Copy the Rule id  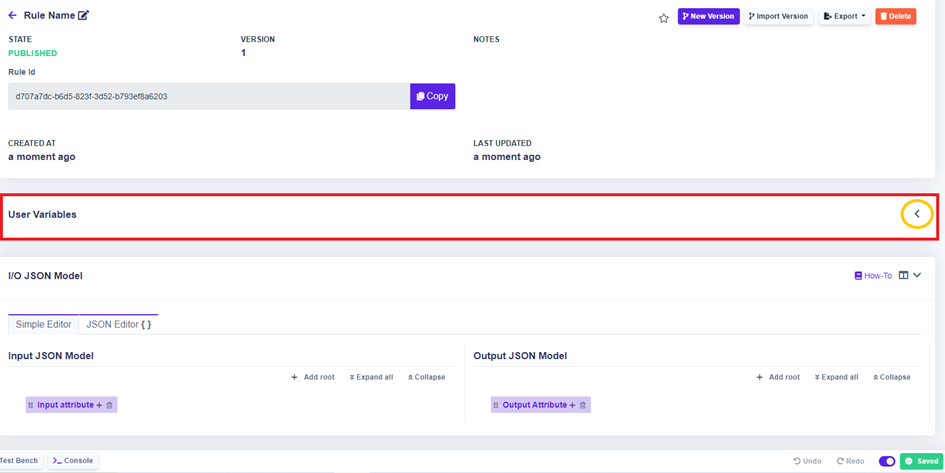(x=432, y=96)
